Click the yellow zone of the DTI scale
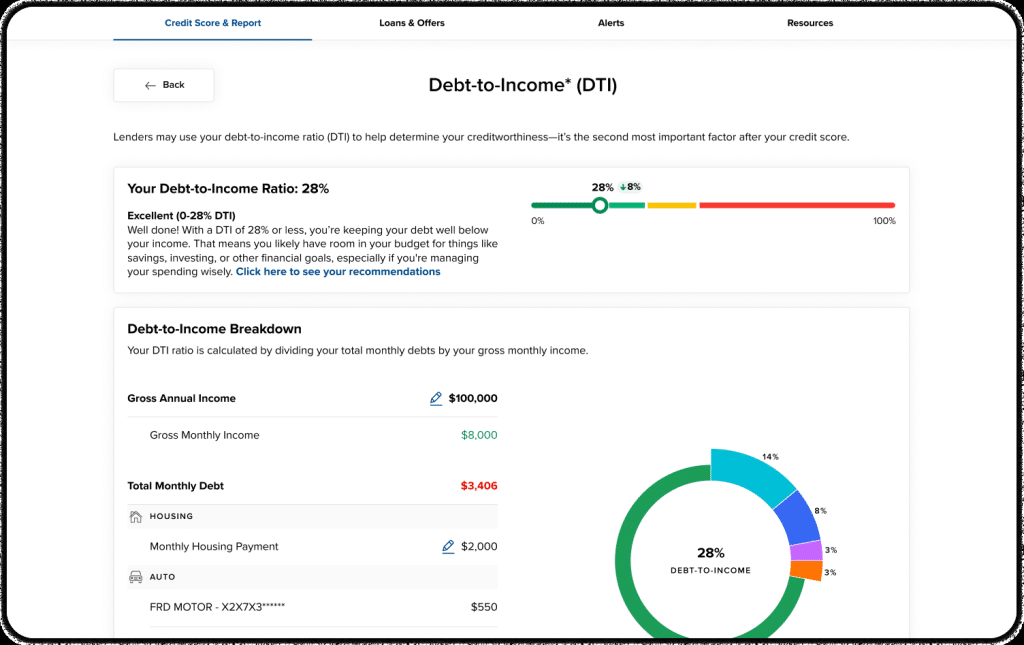The height and width of the screenshot is (645, 1024). (x=670, y=205)
